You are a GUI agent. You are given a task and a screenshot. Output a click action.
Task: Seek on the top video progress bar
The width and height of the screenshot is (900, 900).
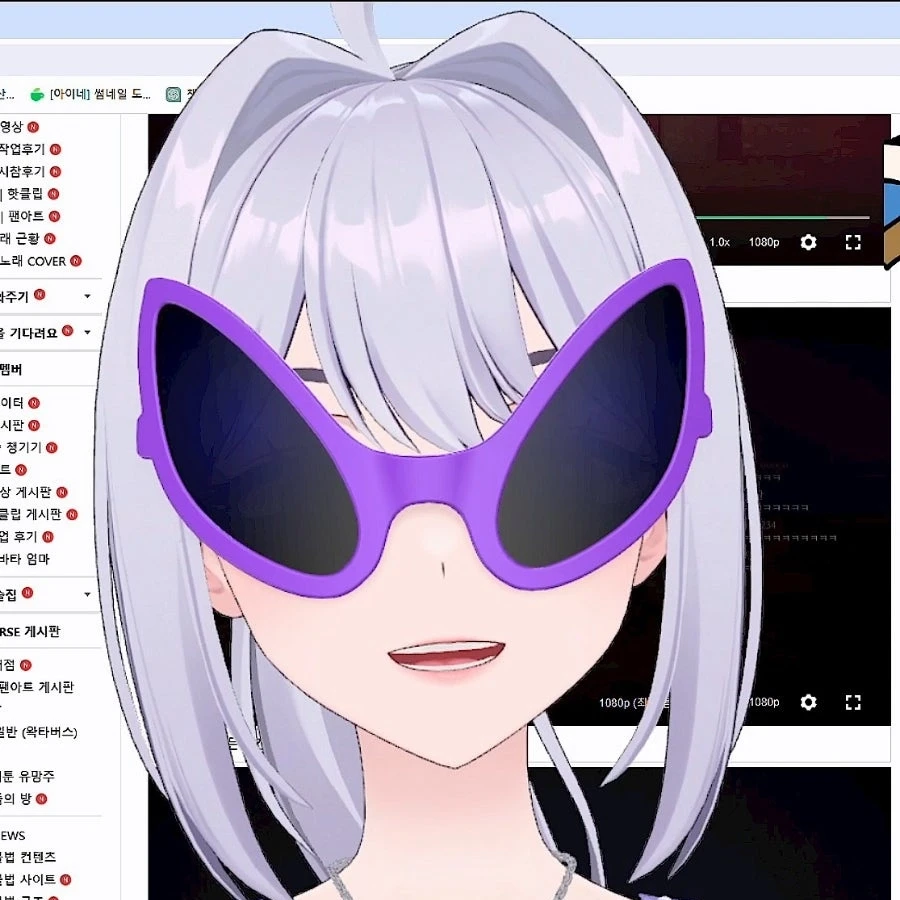point(783,218)
